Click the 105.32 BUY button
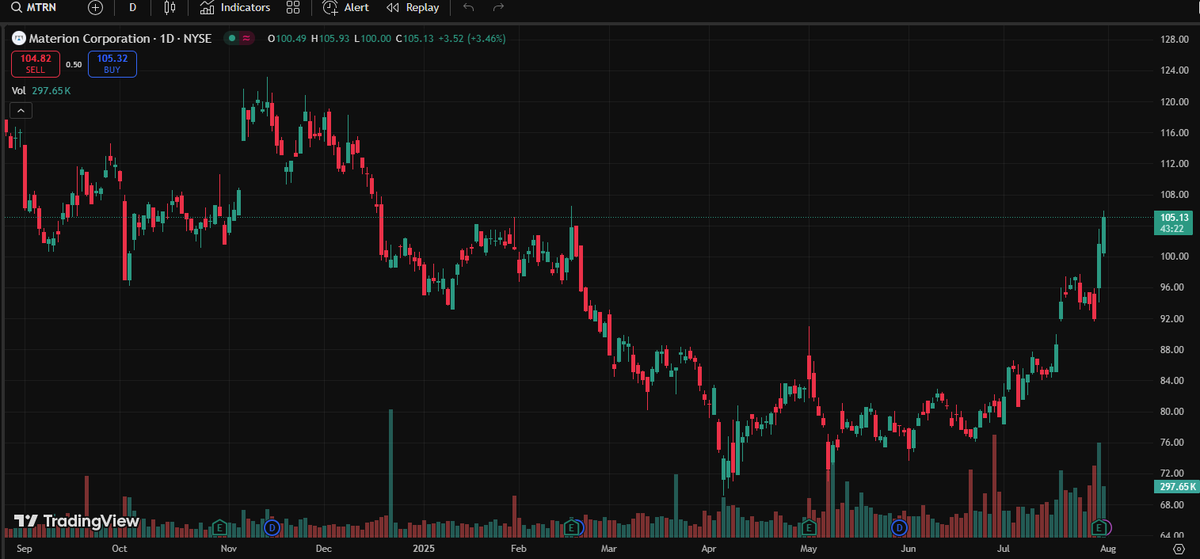Screen dimensions: 1200x559 coord(112,65)
